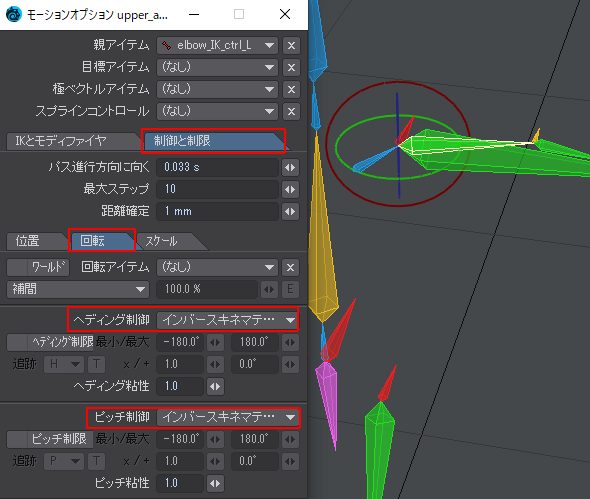Open the 回転アイテム dropdown
The width and height of the screenshot is (590, 499).
217,268
